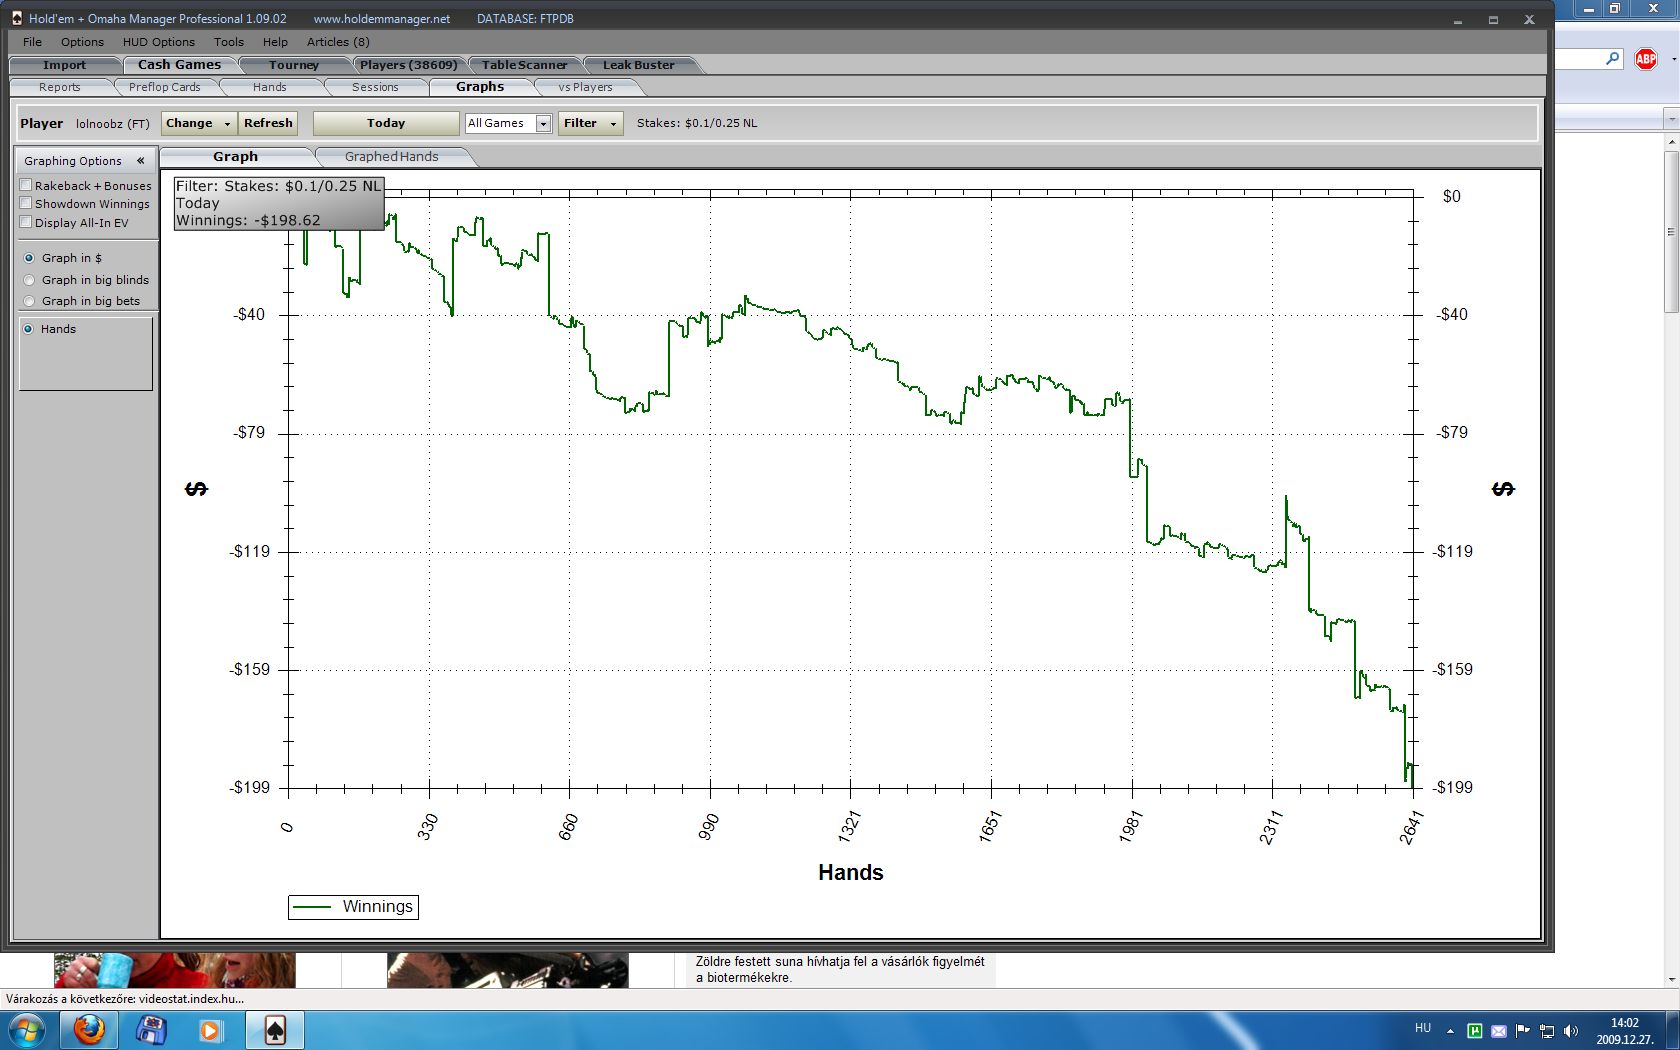
Task: Click the Stakes: $0.1/0.25 NL label
Action: point(697,123)
